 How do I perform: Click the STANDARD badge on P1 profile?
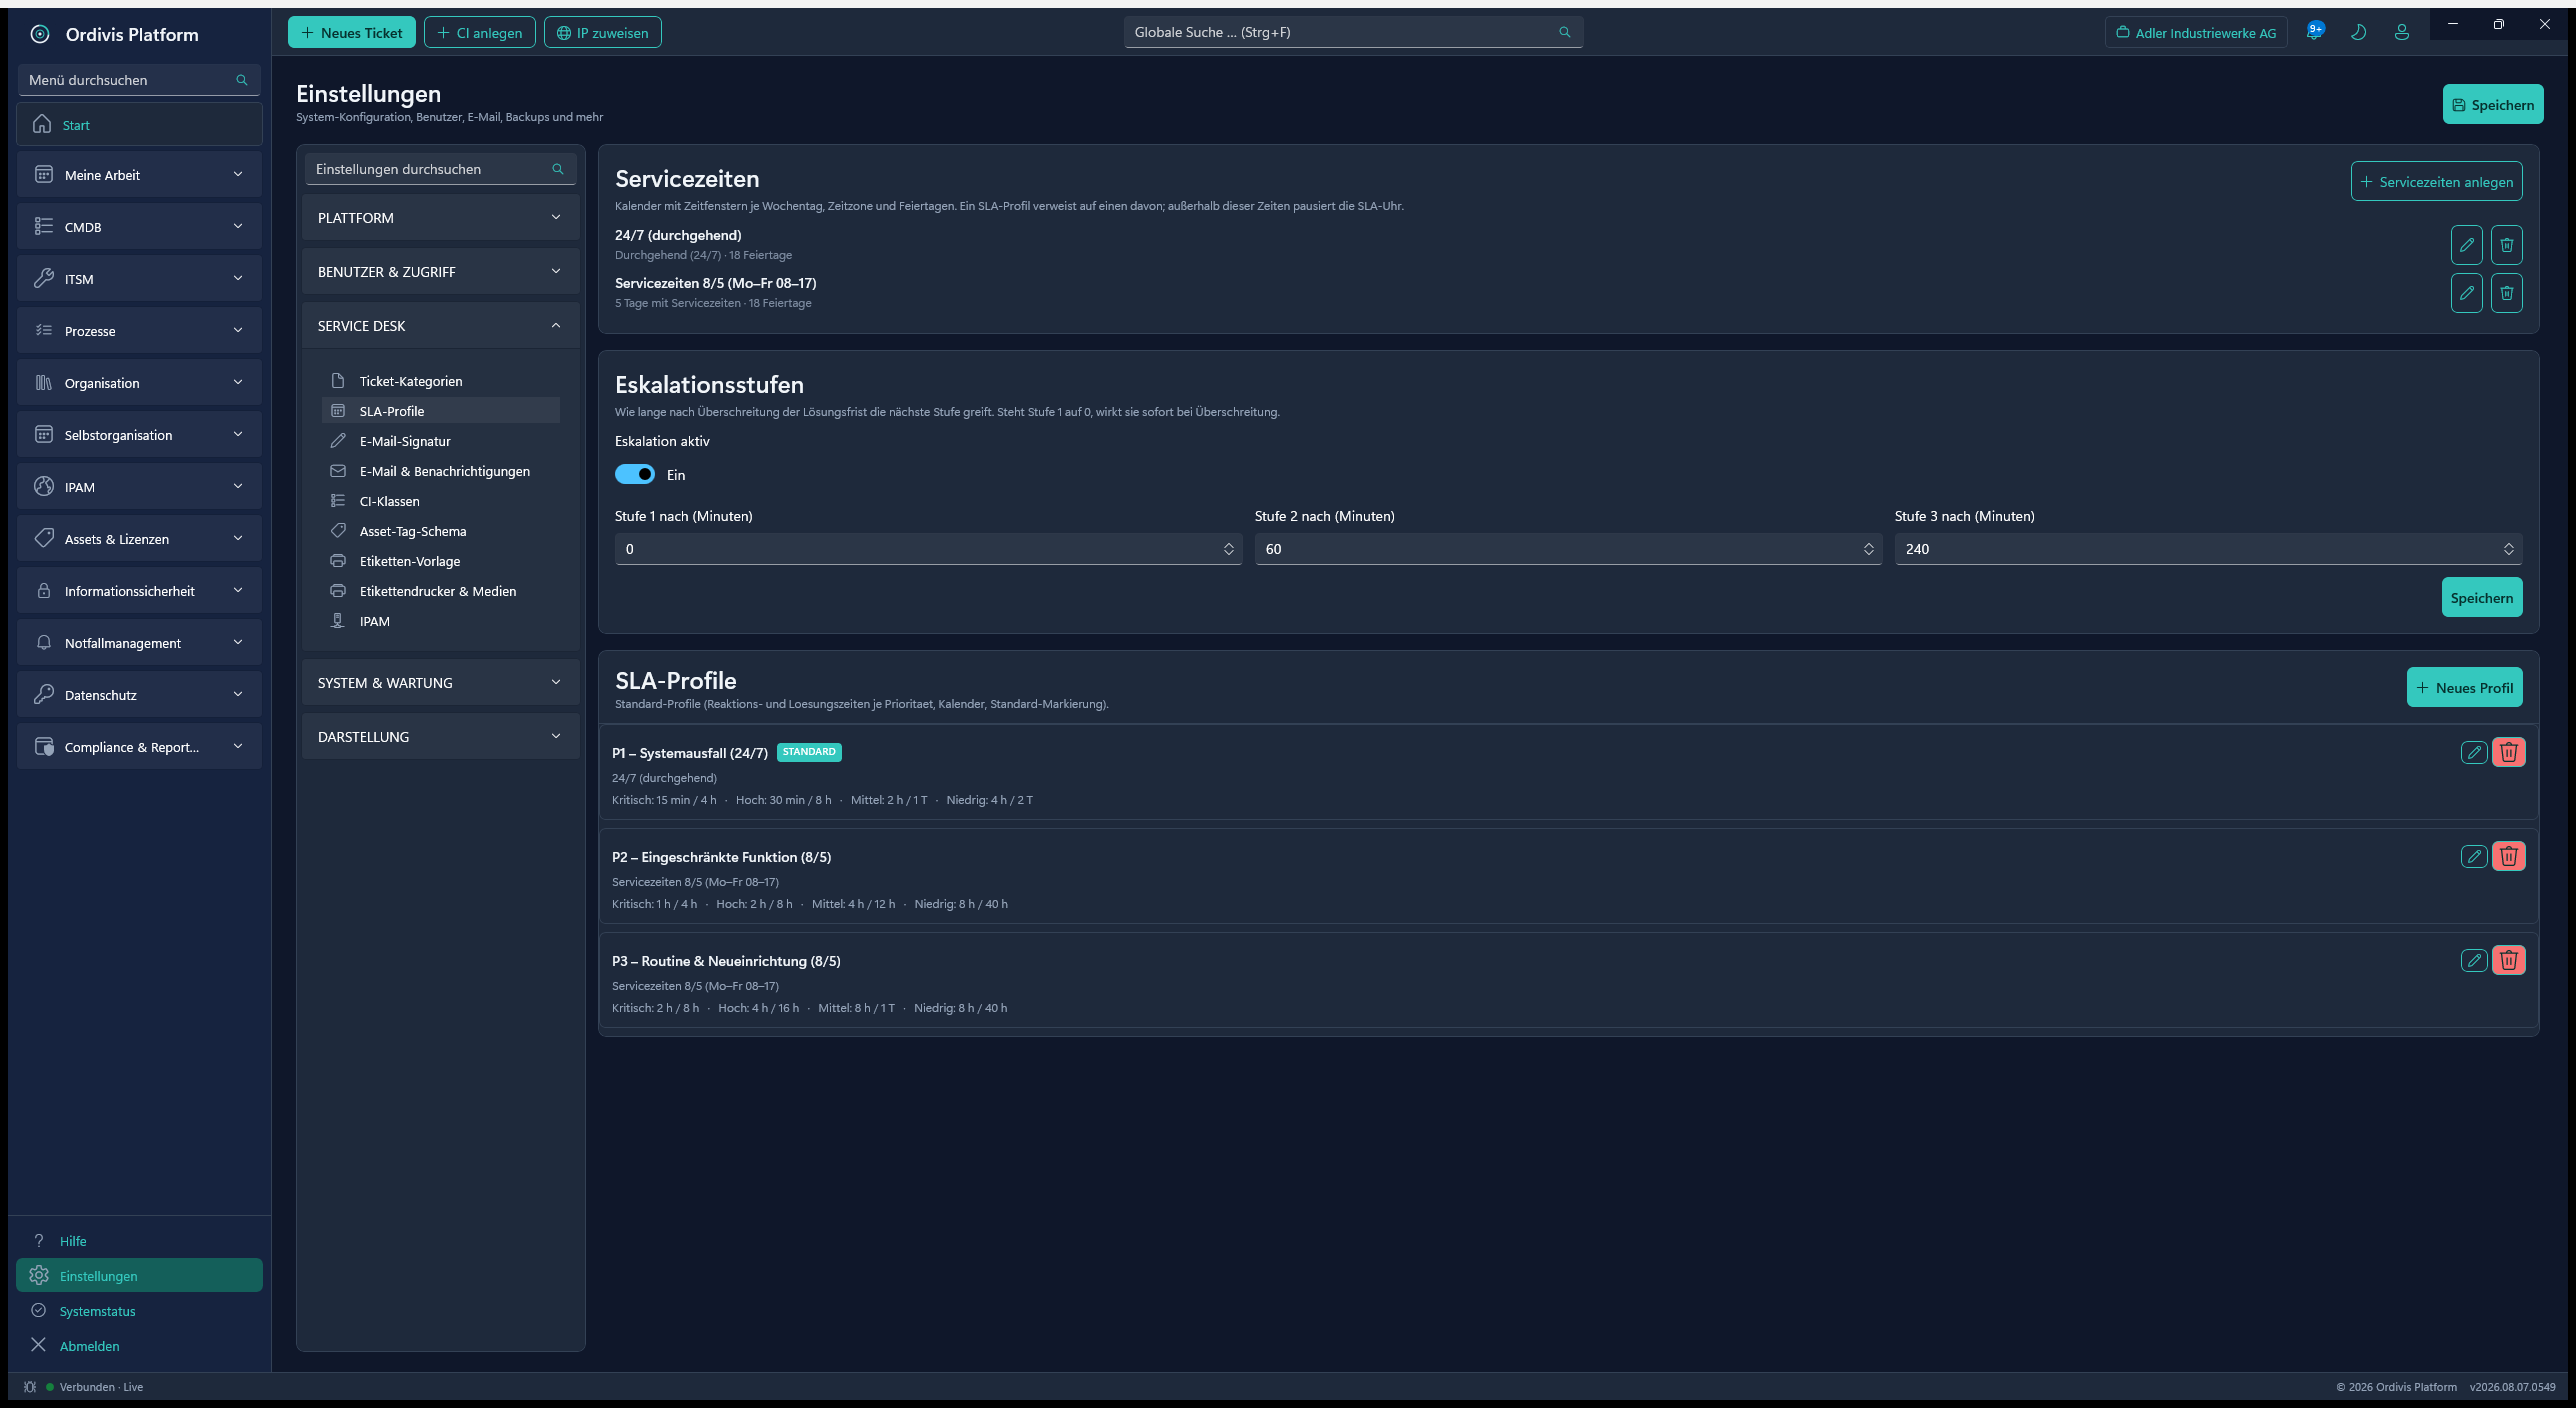(809, 752)
